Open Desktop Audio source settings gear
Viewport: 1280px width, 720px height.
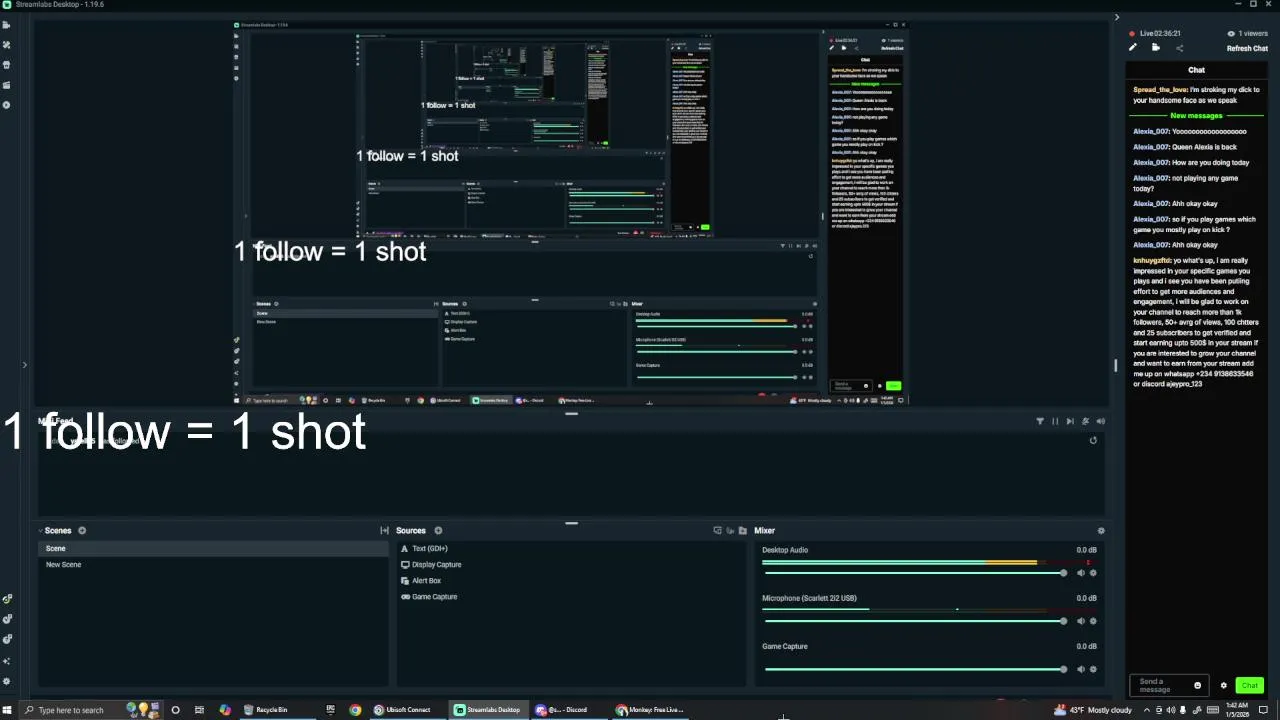(x=1092, y=573)
